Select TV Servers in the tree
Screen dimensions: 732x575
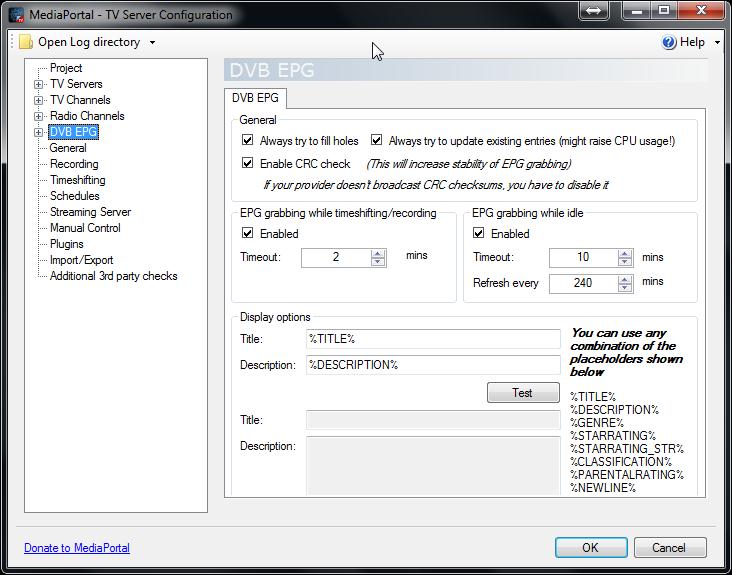click(76, 84)
